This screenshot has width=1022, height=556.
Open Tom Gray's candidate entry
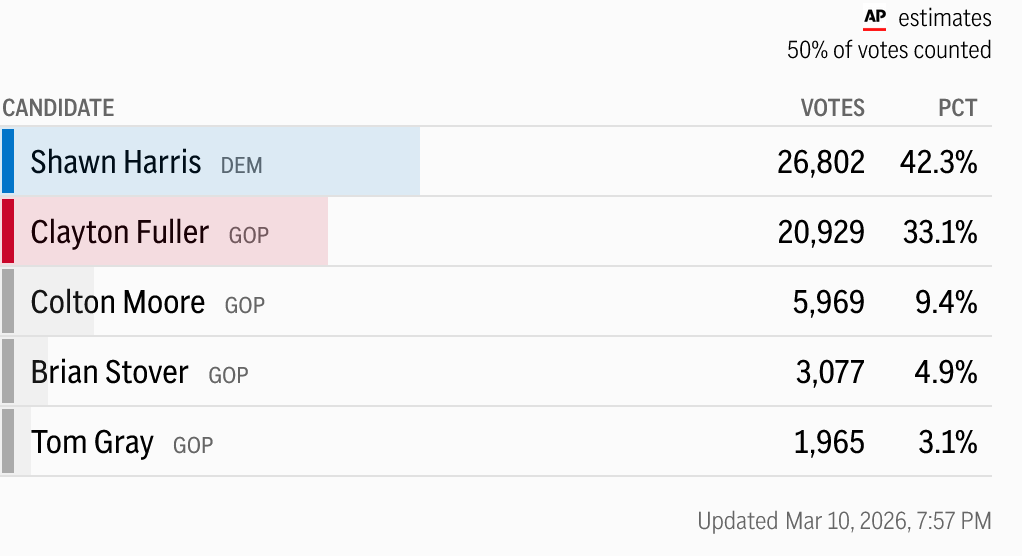pos(93,442)
